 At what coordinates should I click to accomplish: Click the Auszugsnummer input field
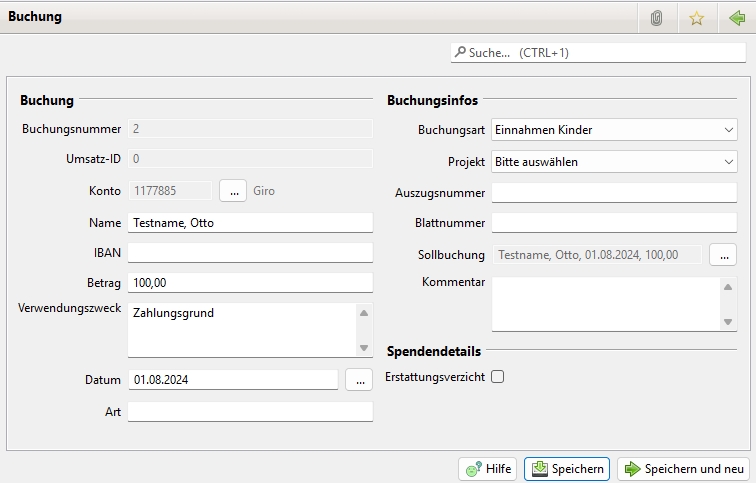coord(613,193)
